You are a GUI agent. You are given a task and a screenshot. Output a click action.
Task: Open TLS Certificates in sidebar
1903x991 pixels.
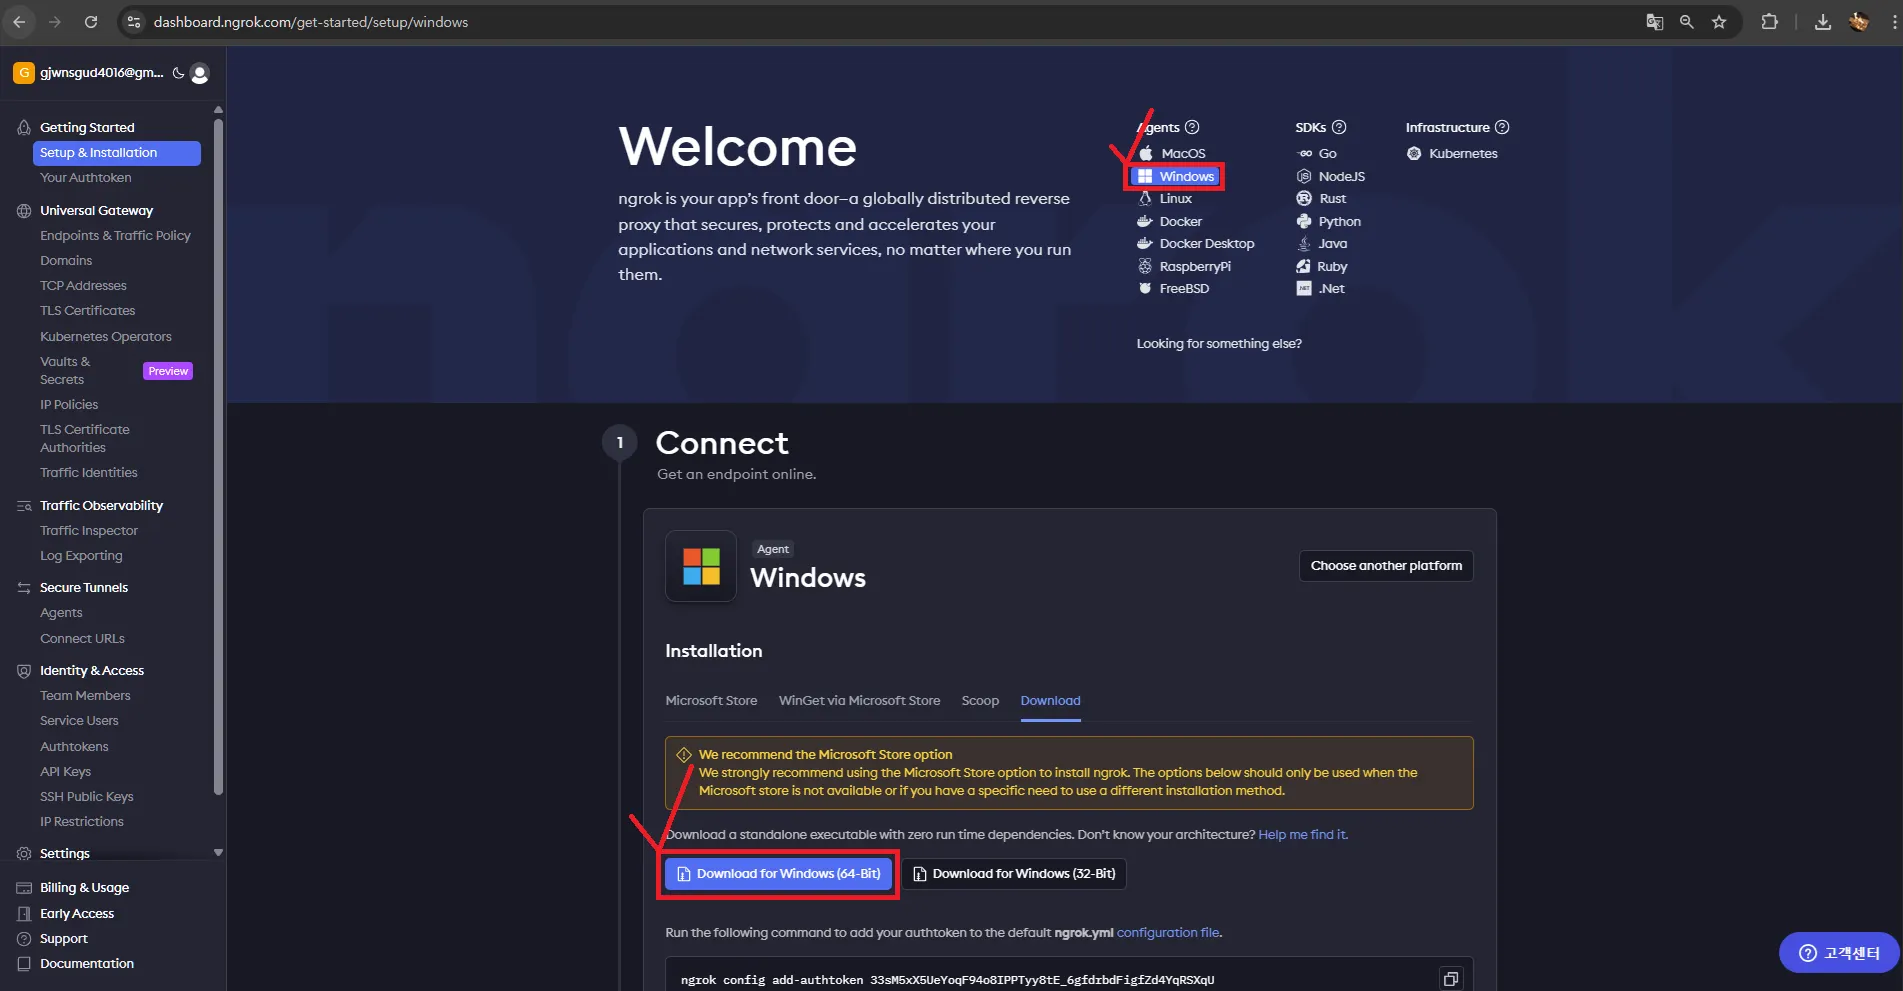87,310
